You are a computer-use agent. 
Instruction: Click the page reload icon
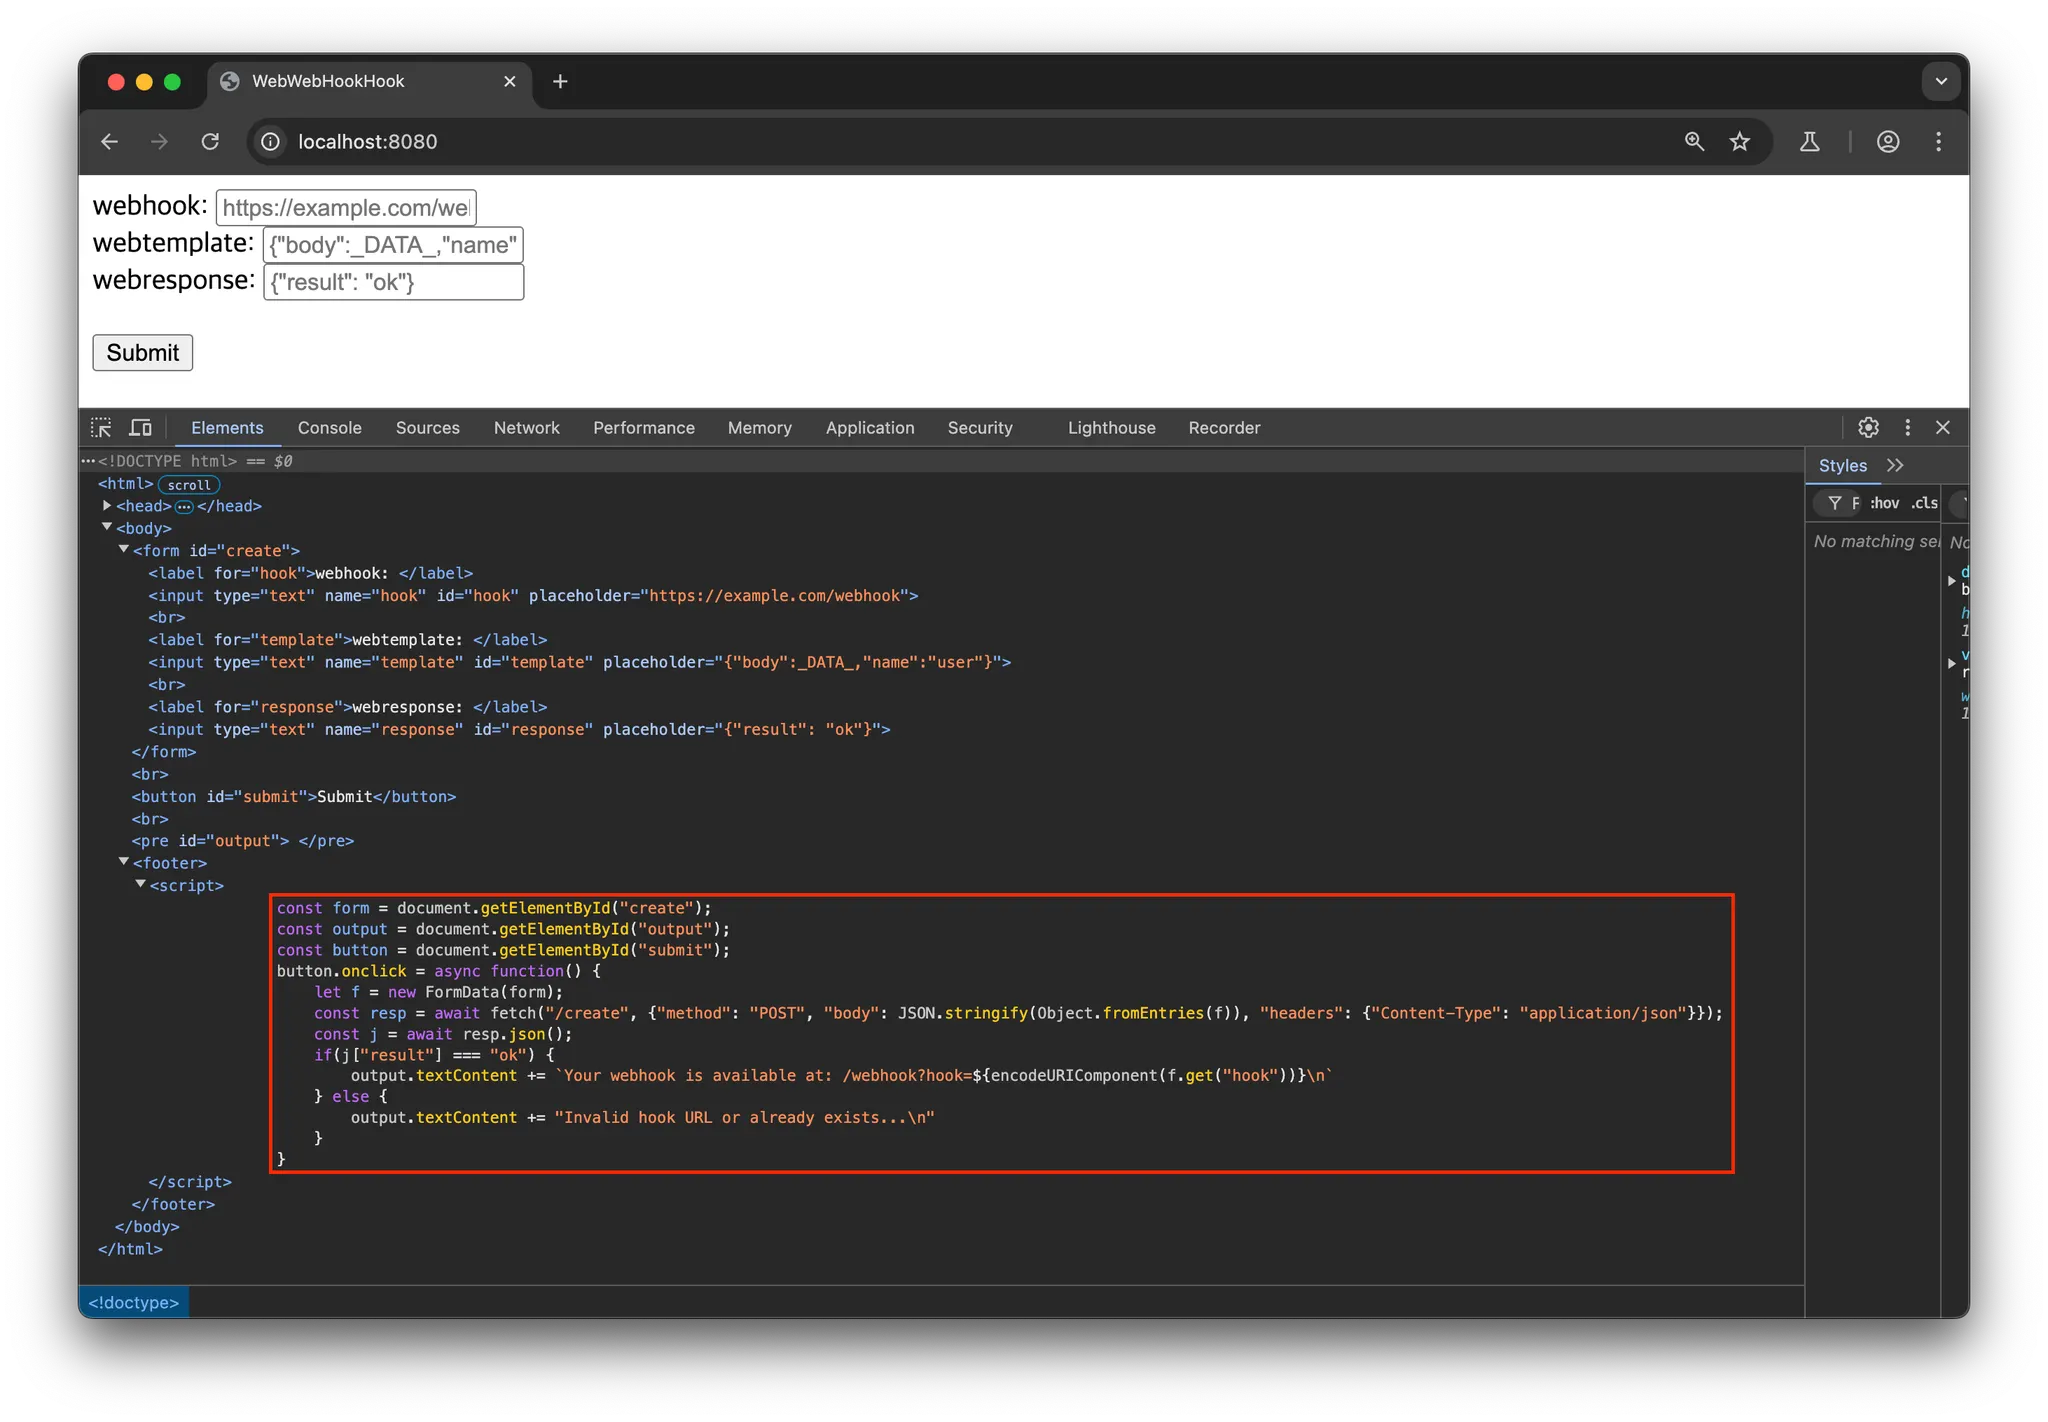click(x=210, y=142)
